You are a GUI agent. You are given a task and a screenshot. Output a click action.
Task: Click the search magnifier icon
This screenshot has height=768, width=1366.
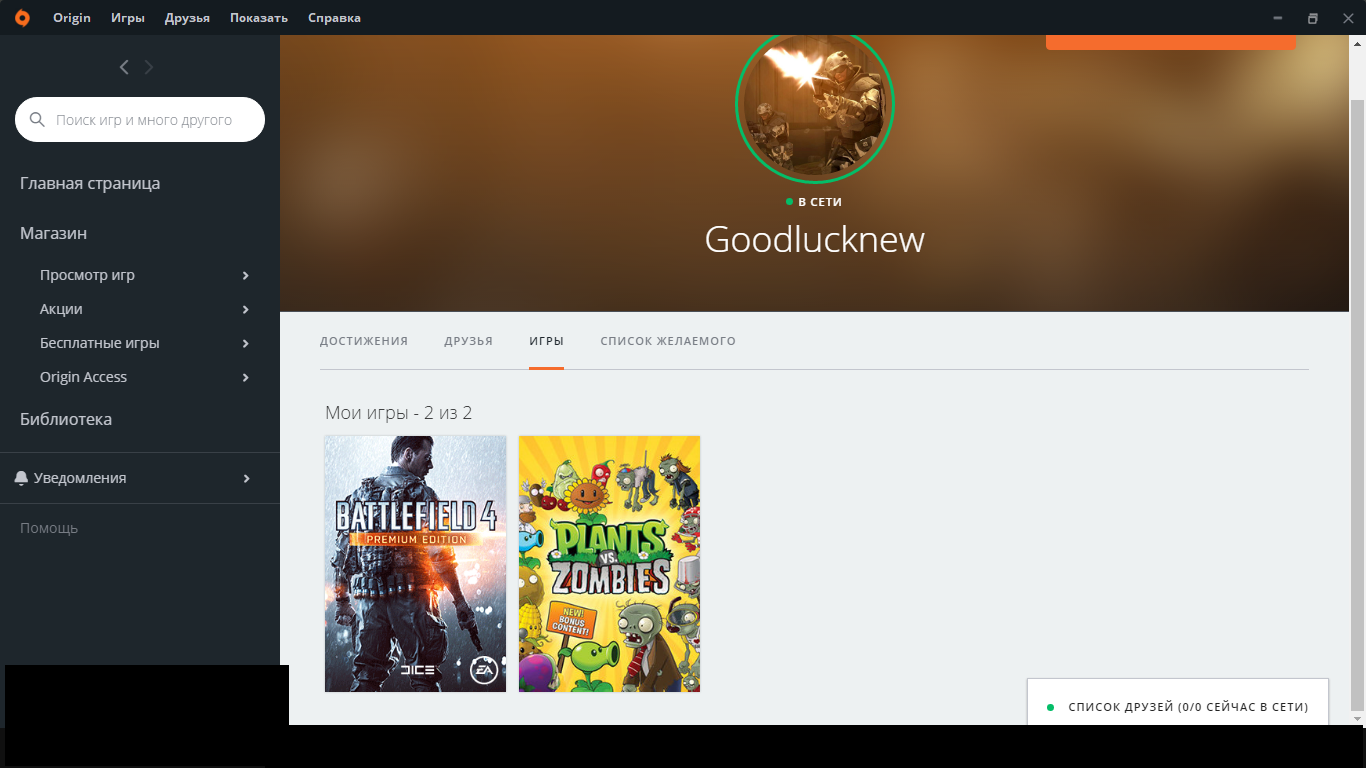point(37,120)
